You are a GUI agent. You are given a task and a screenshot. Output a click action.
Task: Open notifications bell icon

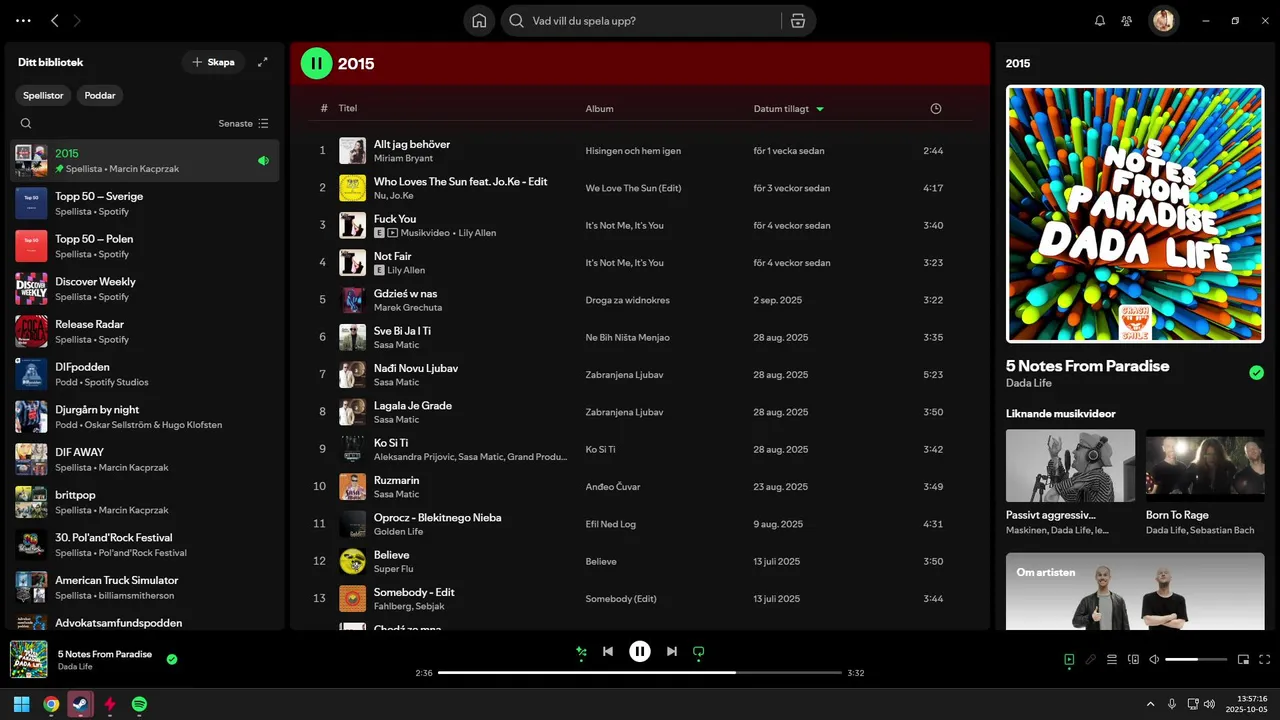(x=1100, y=20)
